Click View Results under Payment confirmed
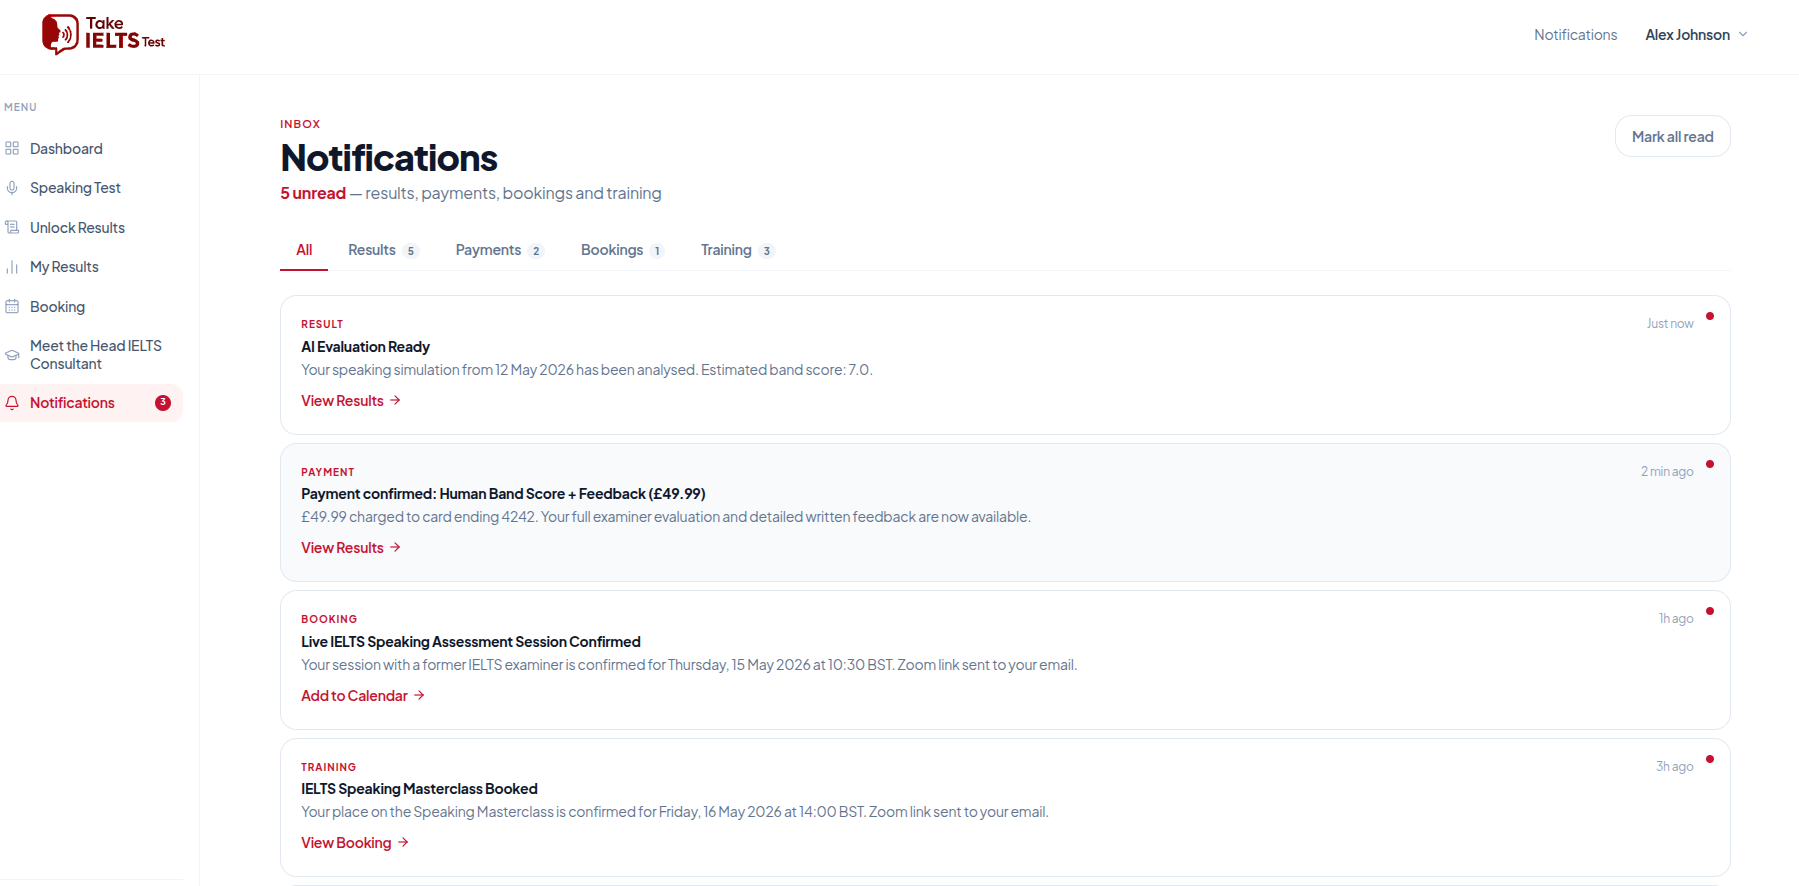Image resolution: width=1799 pixels, height=886 pixels. [x=351, y=548]
